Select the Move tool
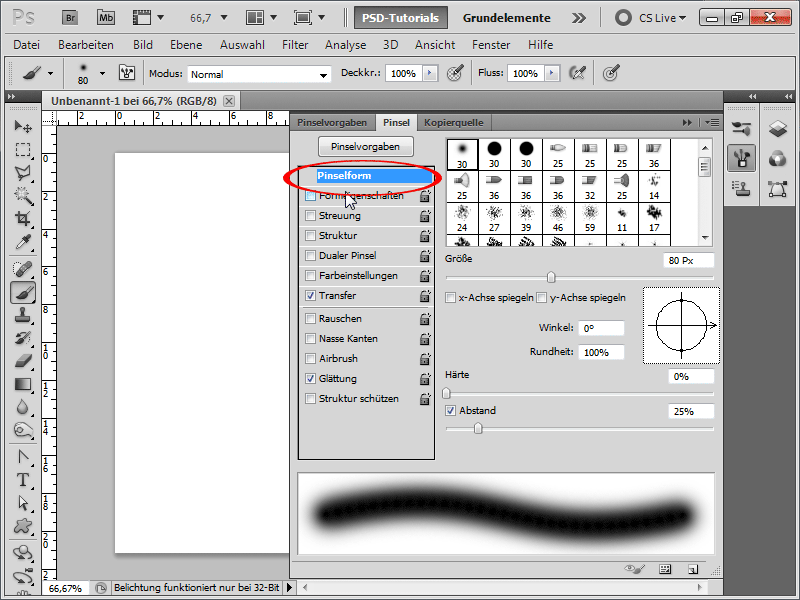 point(23,126)
